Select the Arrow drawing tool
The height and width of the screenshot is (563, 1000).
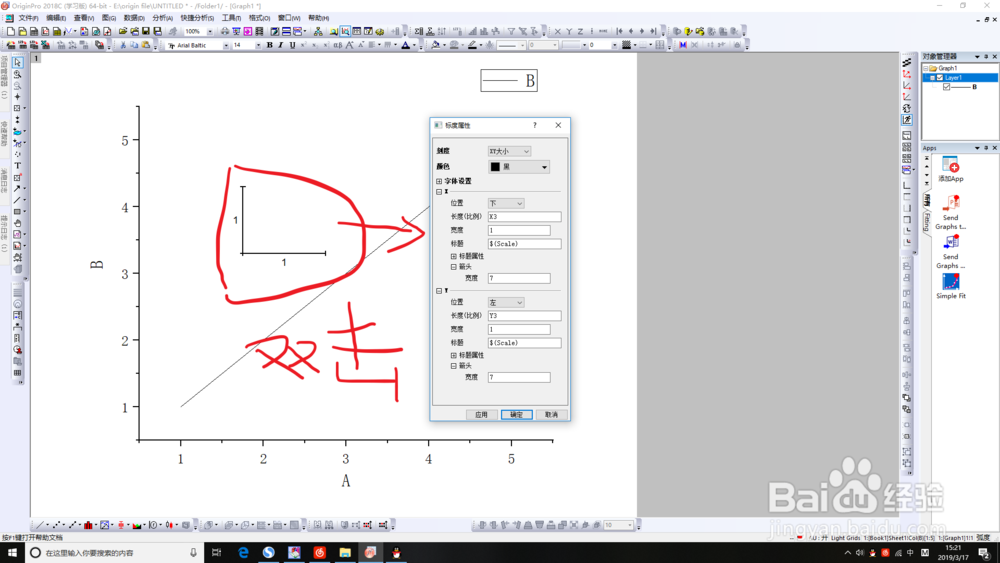click(17, 188)
